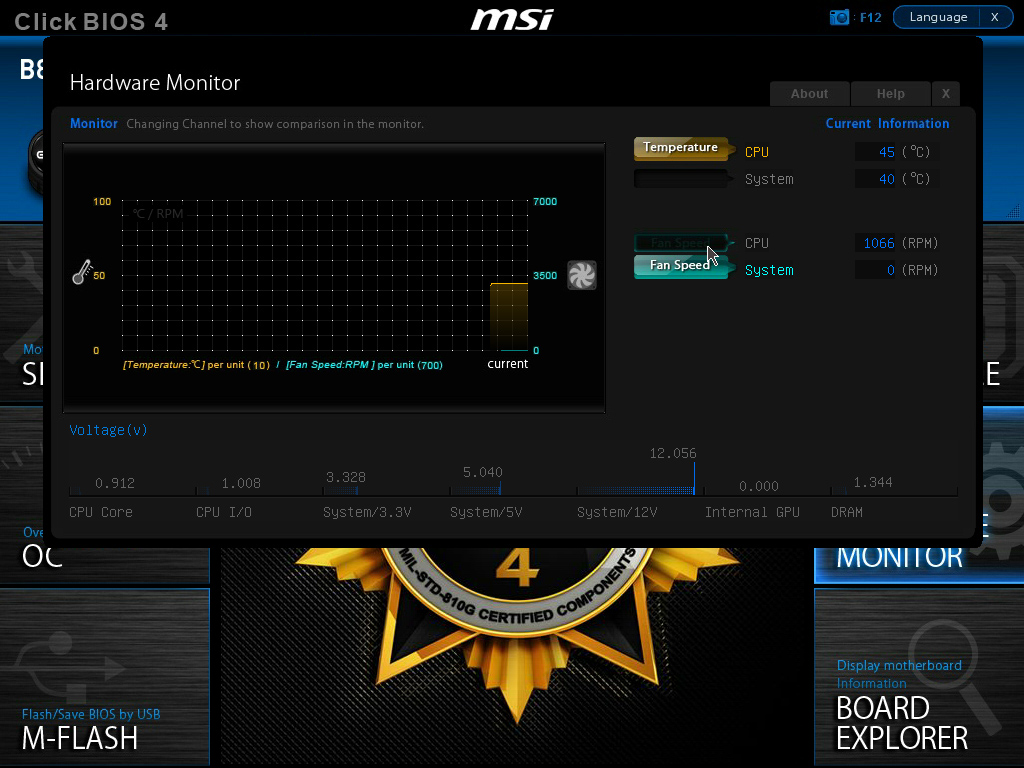
Task: Click the System/3.3V voltage bar
Action: (340, 490)
